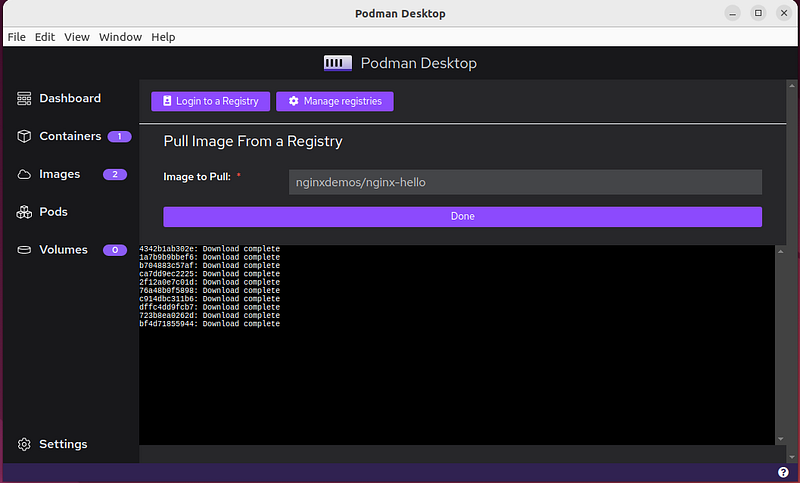
Task: Maximize the Podman Desktop window
Action: pos(758,13)
